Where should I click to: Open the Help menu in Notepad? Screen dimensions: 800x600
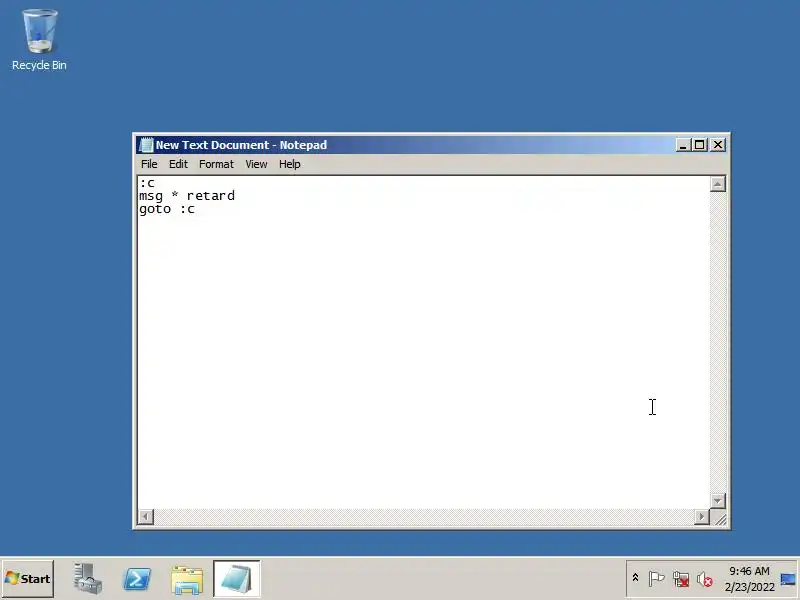coord(289,164)
